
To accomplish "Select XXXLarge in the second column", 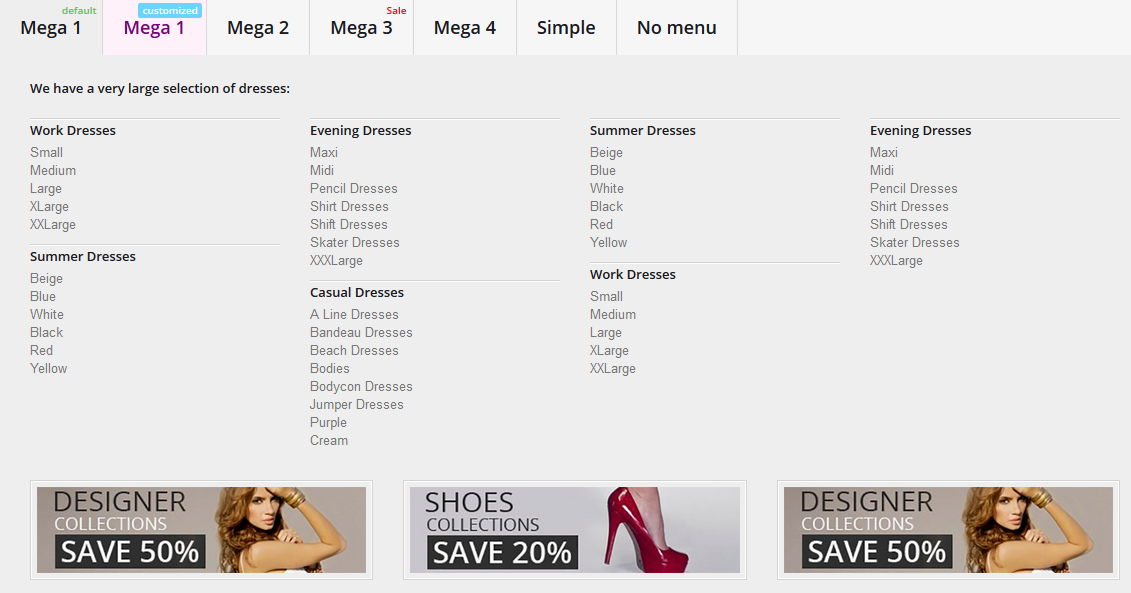I will 336,260.
